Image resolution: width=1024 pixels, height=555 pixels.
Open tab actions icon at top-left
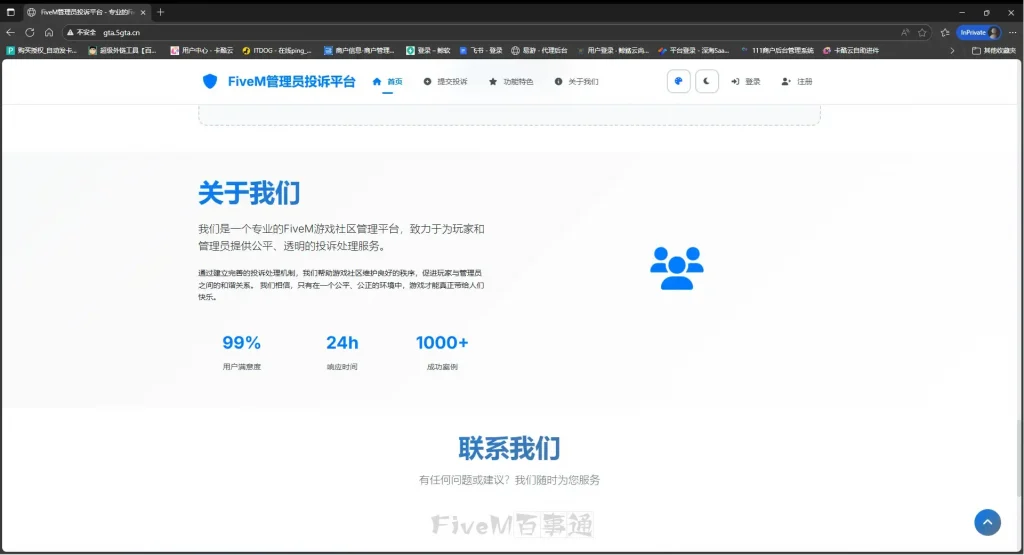coord(10,12)
